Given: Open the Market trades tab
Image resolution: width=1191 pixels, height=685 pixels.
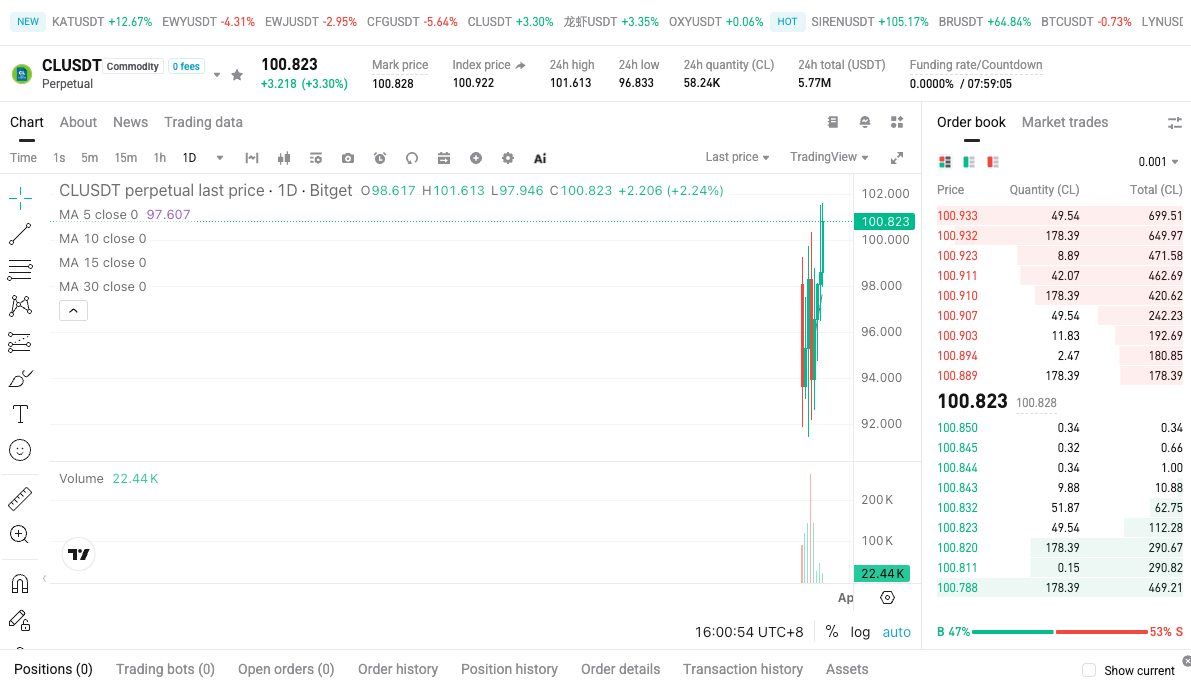Looking at the screenshot, I should point(1064,122).
